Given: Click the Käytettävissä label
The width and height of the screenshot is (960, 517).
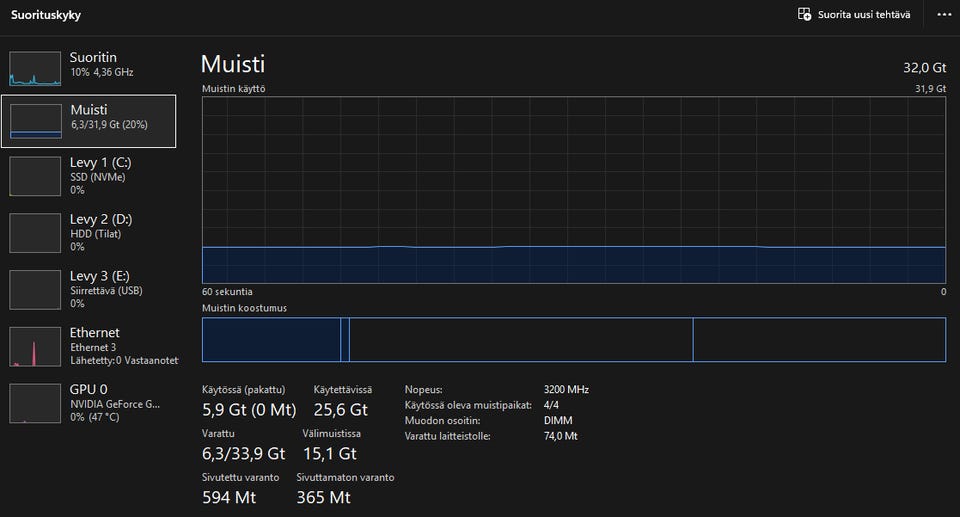Looking at the screenshot, I should (x=343, y=390).
